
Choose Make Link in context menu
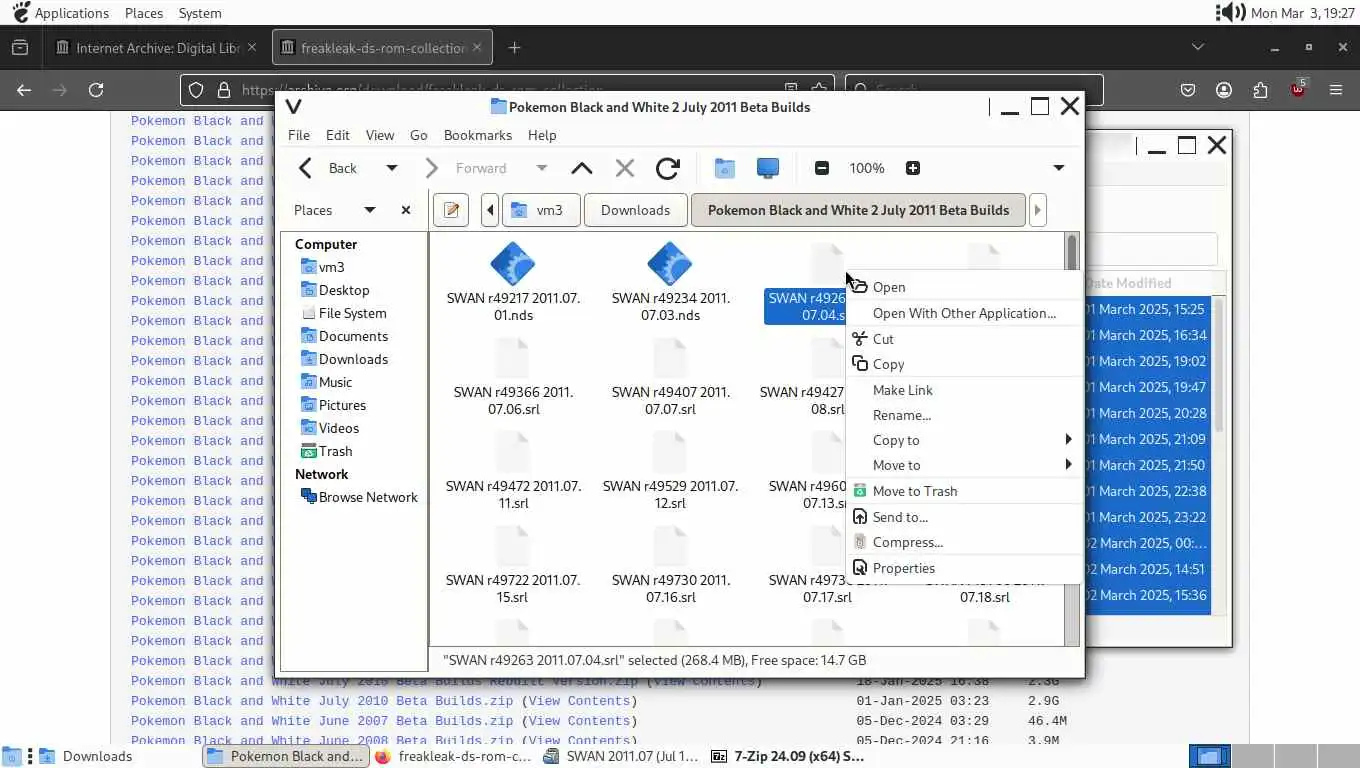click(963, 390)
